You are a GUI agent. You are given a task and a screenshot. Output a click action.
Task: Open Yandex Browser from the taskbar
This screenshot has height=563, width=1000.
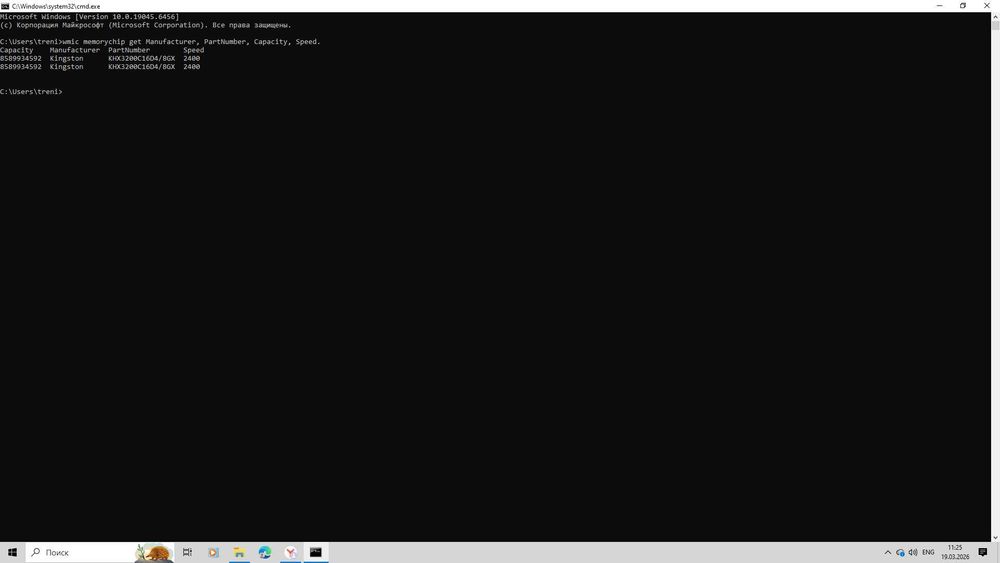click(290, 552)
